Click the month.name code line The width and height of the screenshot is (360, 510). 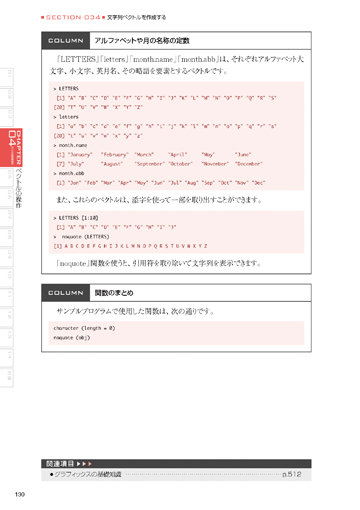click(71, 145)
